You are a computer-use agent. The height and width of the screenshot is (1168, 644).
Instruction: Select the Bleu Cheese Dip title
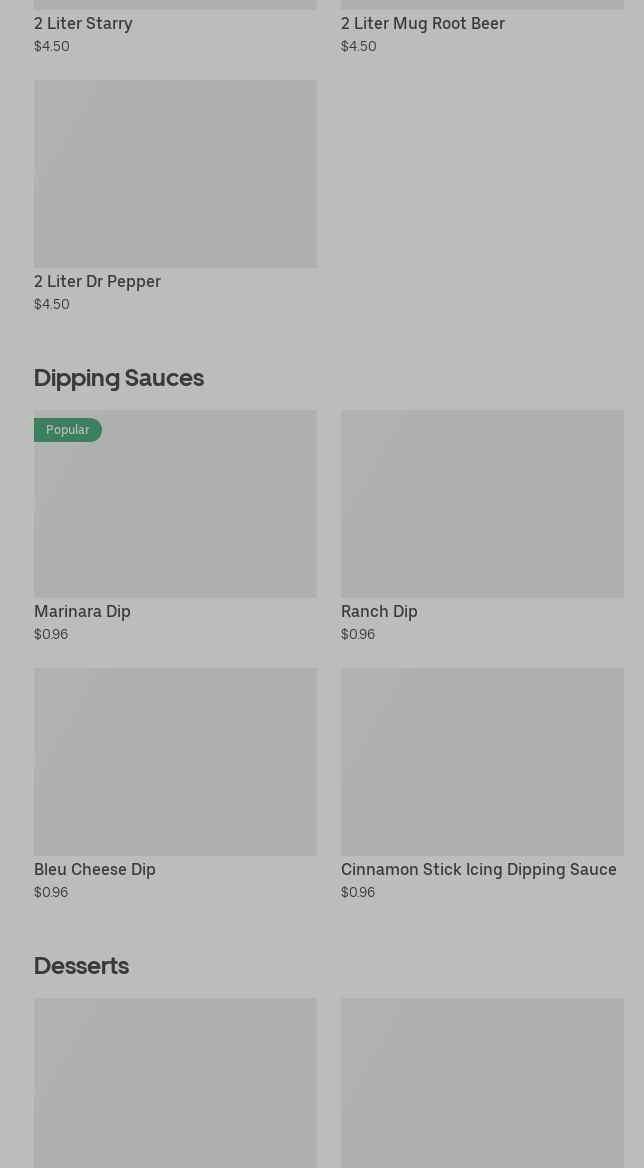point(95,869)
